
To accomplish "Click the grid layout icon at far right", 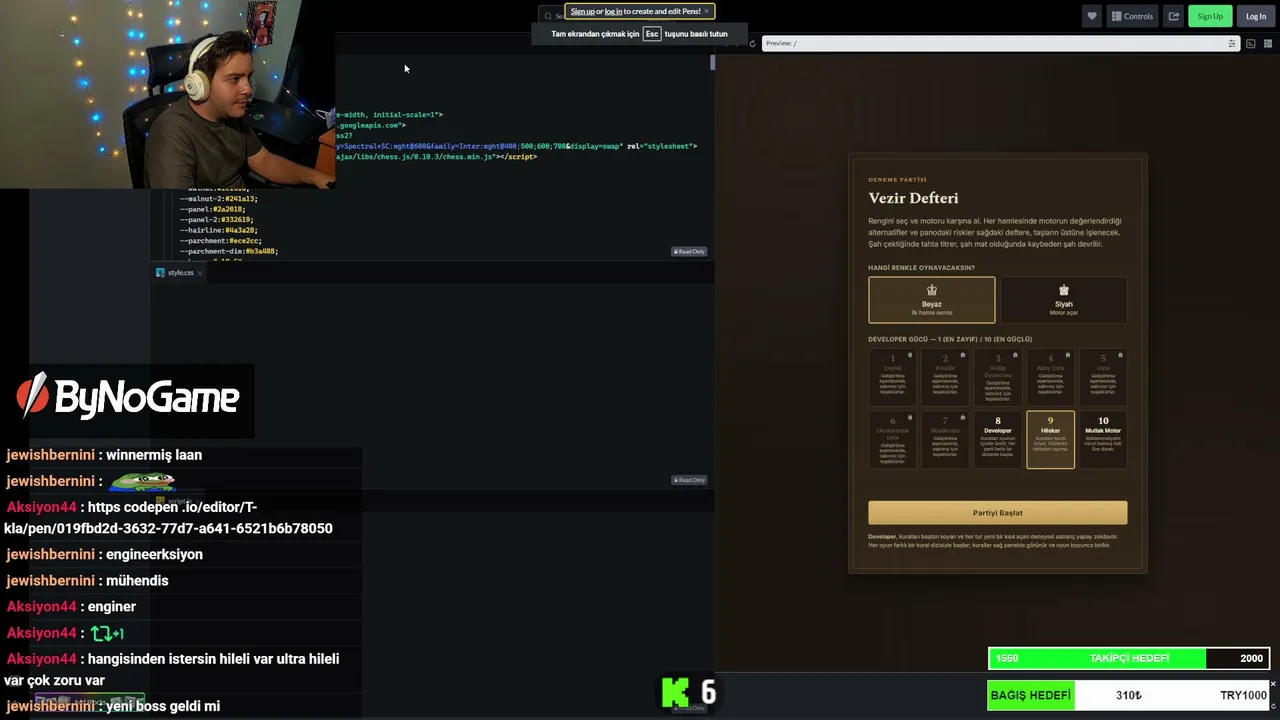I will (x=1268, y=43).
